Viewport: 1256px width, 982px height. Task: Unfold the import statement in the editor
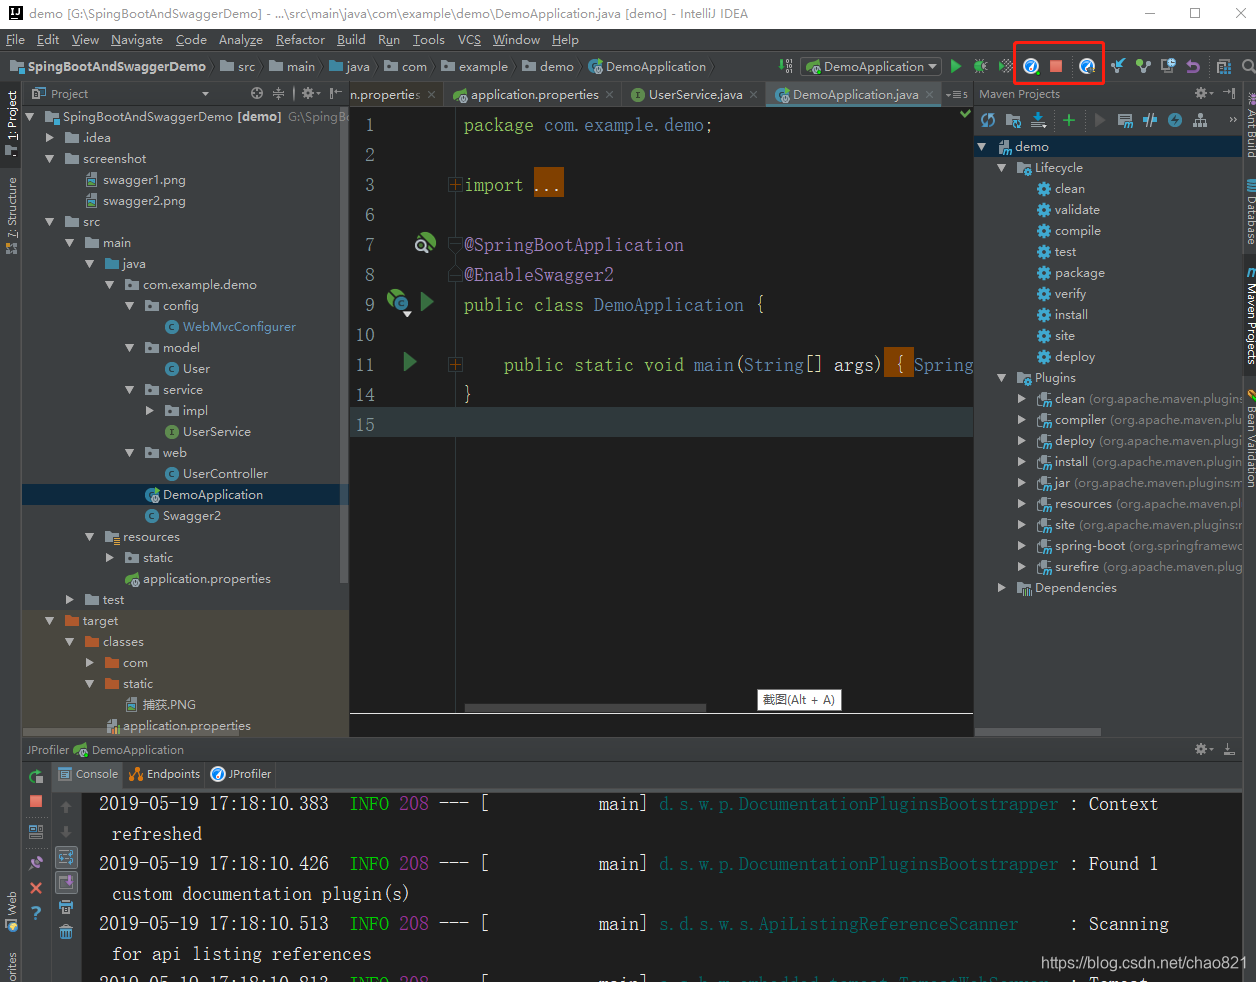point(455,185)
